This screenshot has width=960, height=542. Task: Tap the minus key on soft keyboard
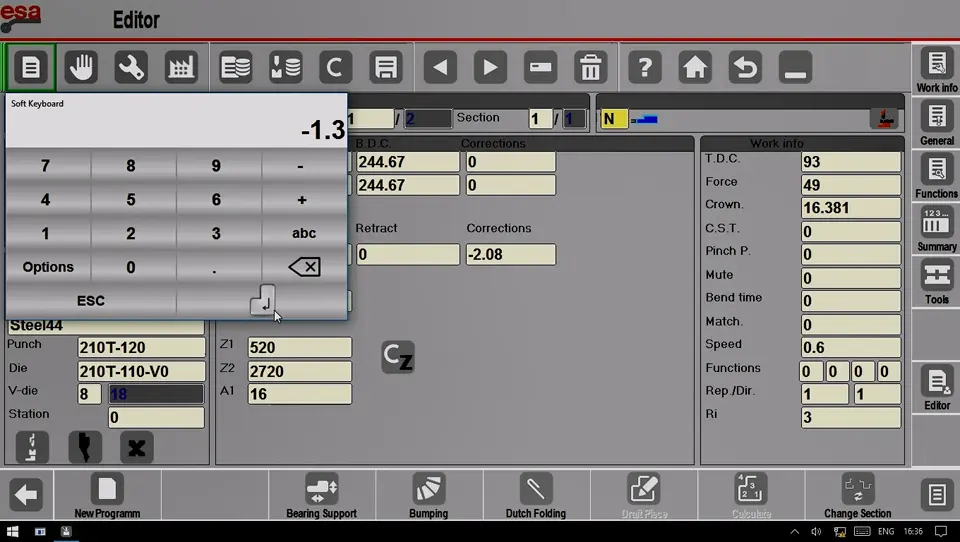pyautogui.click(x=301, y=166)
